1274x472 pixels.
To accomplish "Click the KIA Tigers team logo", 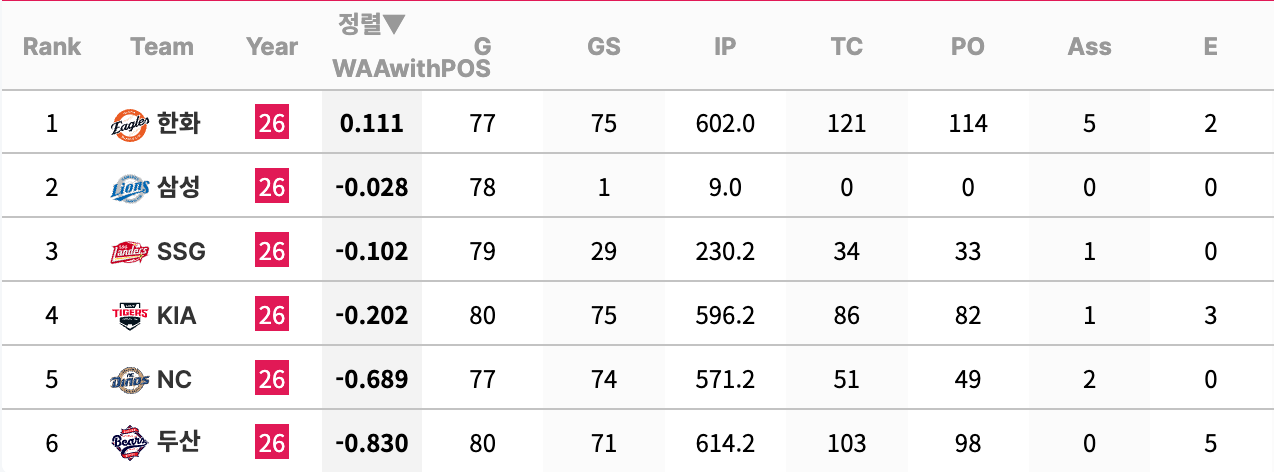I will coord(130,316).
